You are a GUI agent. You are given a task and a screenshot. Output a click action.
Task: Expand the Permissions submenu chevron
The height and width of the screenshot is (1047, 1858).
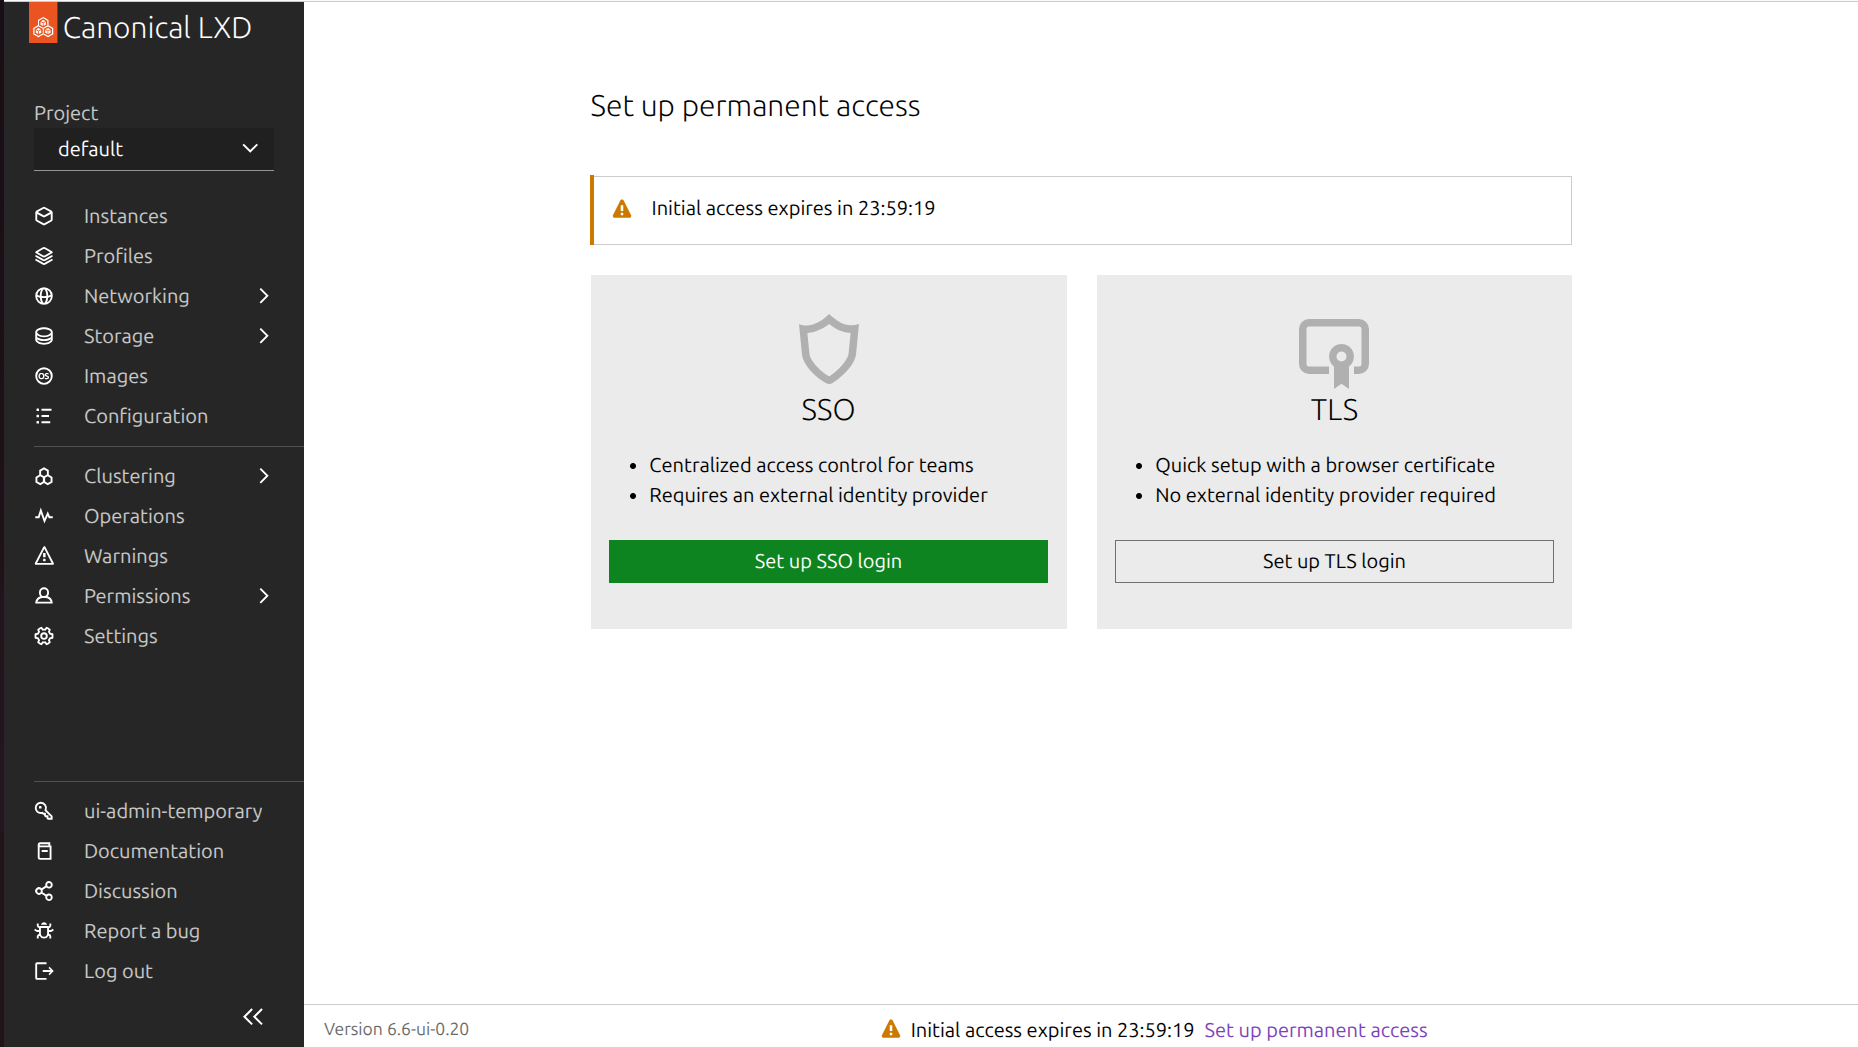[264, 596]
